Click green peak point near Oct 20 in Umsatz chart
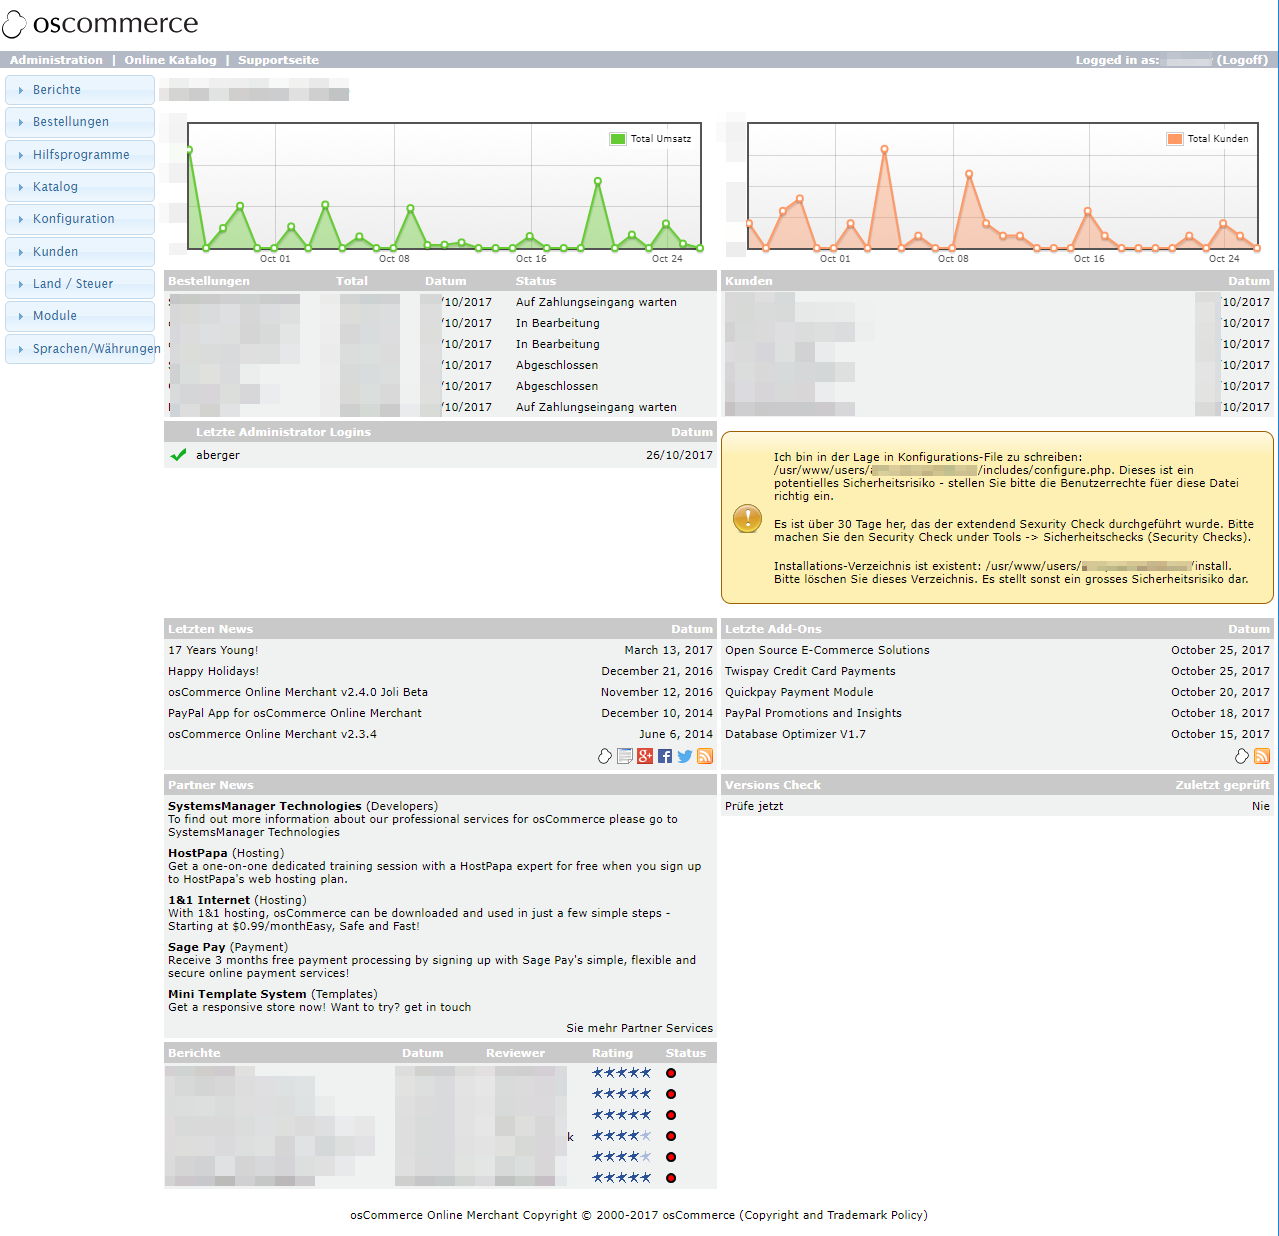The height and width of the screenshot is (1236, 1279). [597, 181]
